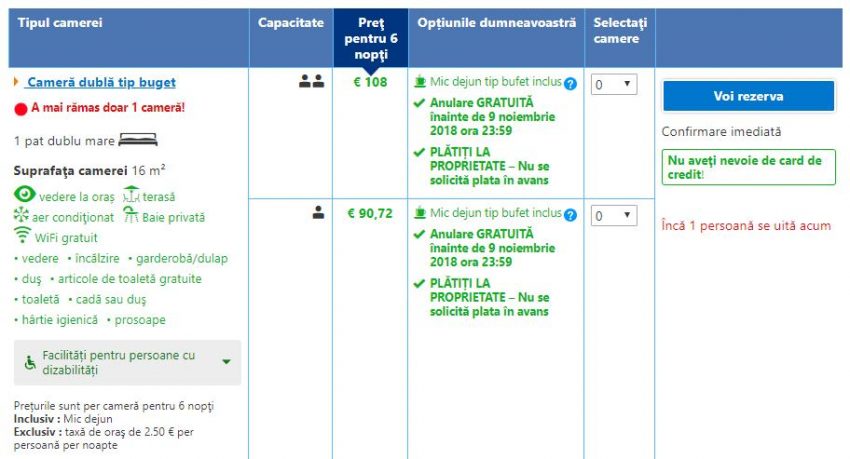Click the red dot availability warning icon
Image resolution: width=850 pixels, height=459 pixels.
point(20,108)
